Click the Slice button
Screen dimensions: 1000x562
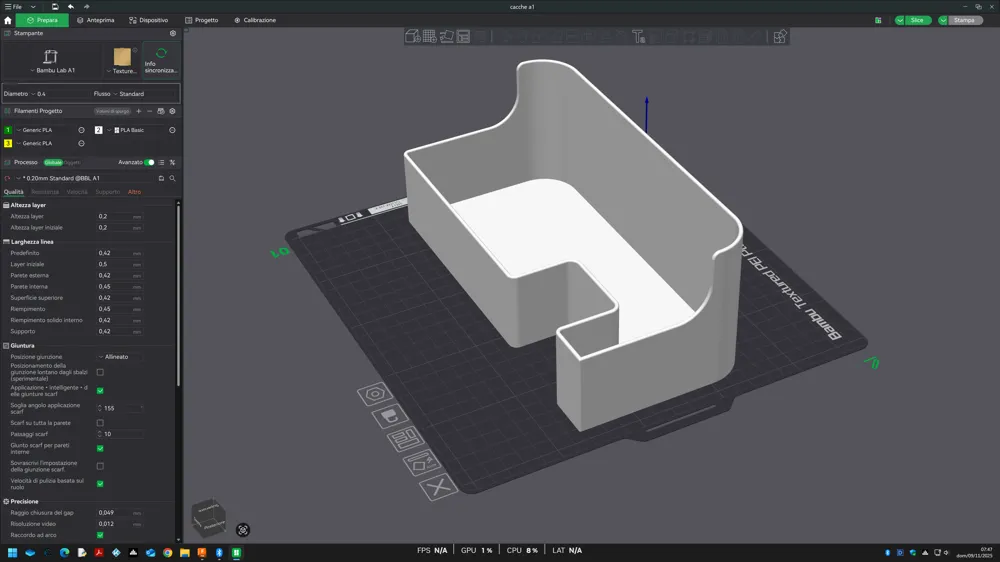[x=917, y=20]
